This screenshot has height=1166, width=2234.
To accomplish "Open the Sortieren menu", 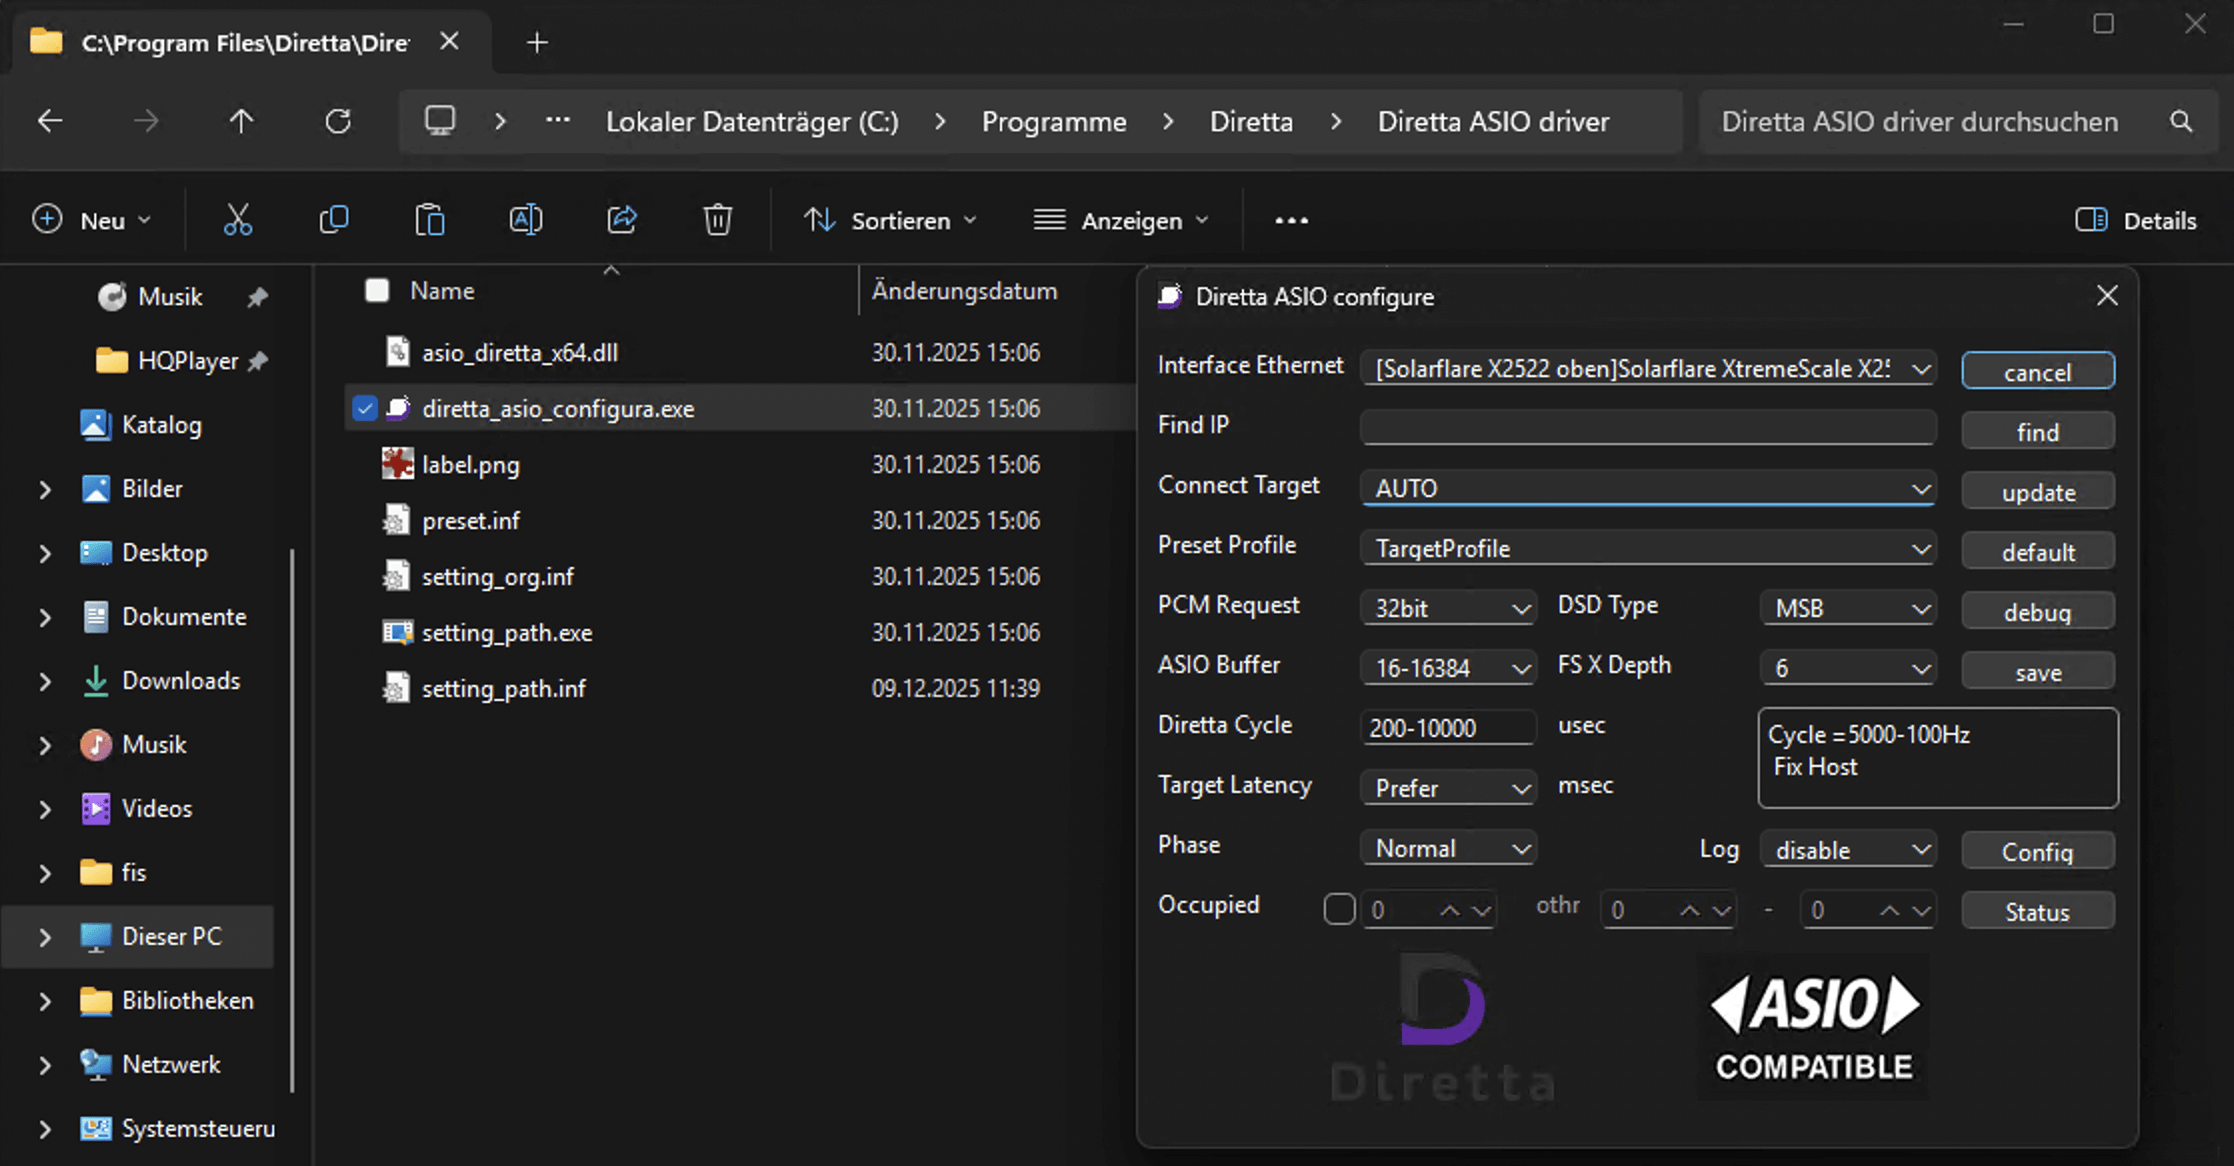I will click(x=890, y=220).
